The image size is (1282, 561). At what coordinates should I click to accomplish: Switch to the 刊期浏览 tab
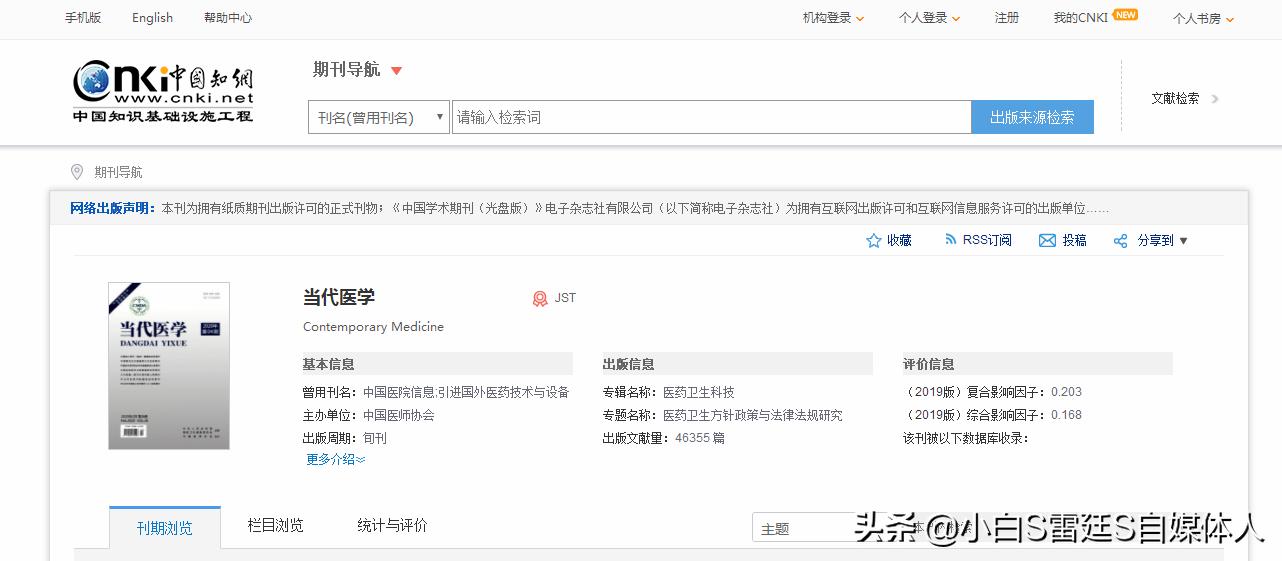pos(165,528)
